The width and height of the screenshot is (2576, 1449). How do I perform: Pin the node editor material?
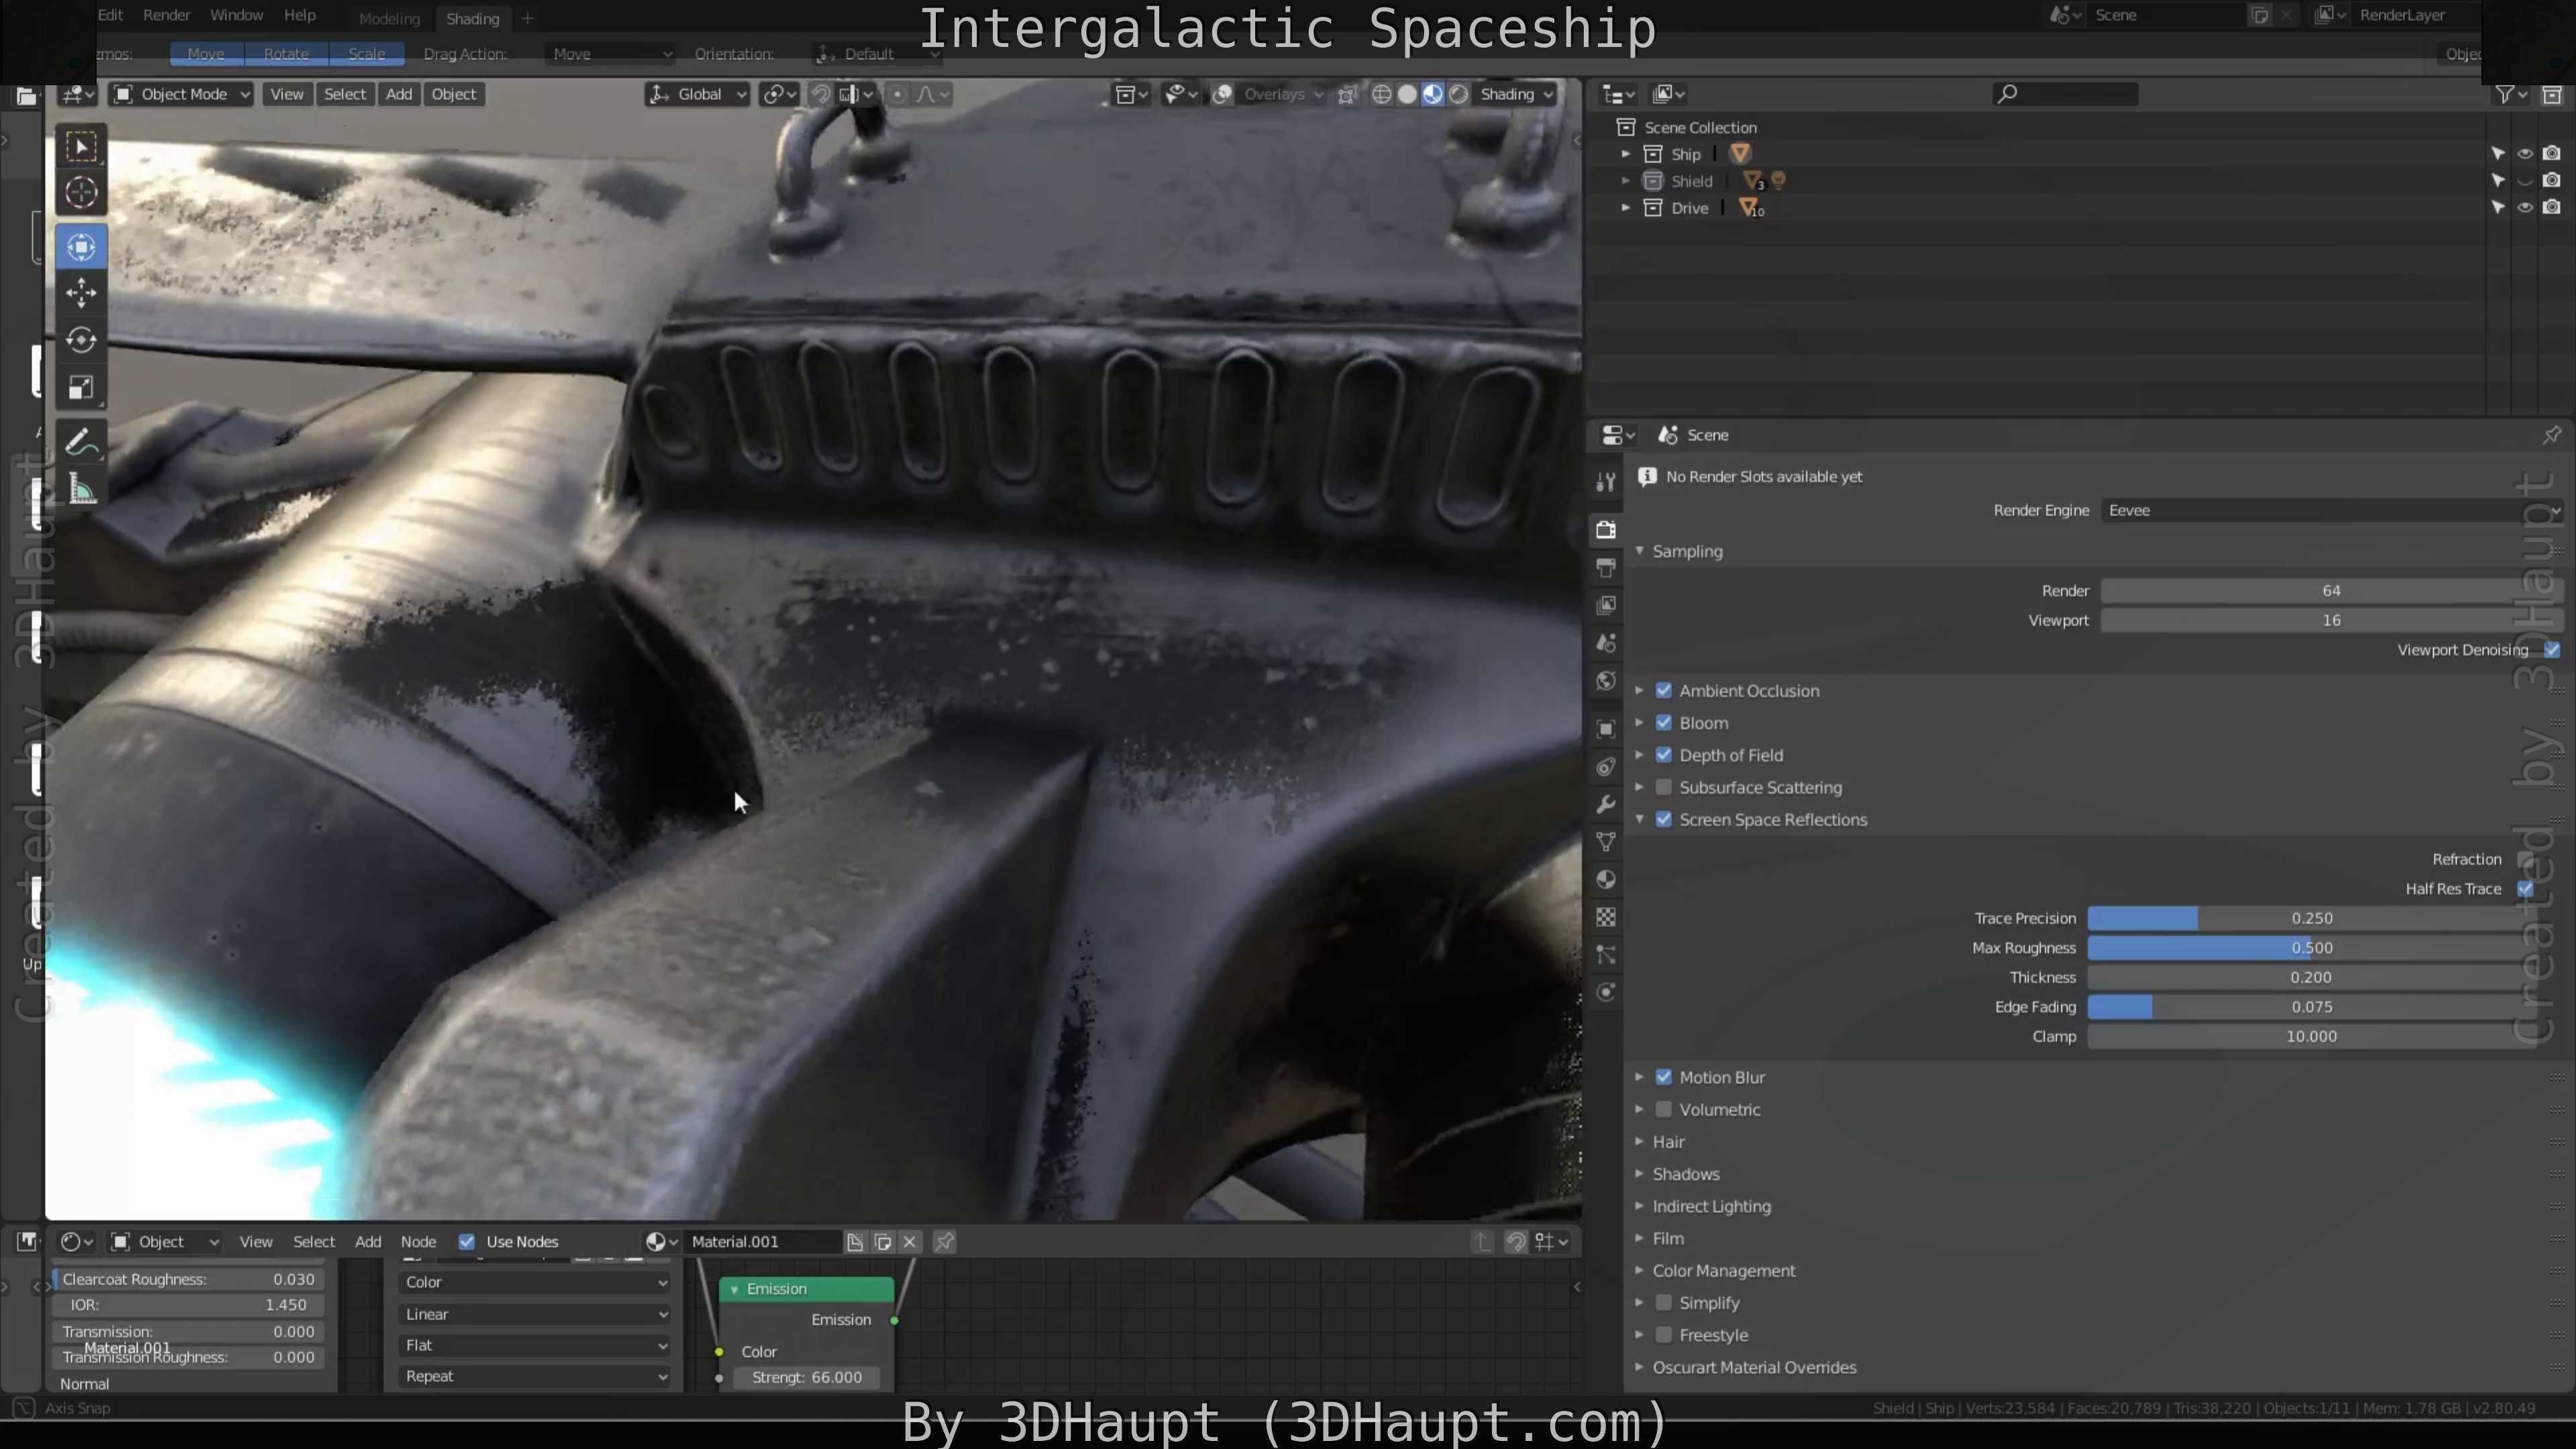coord(944,1242)
